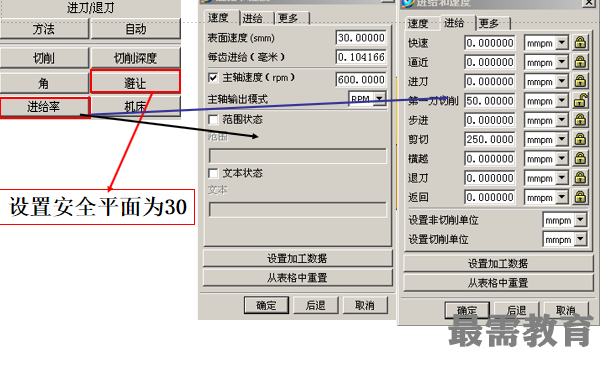Screen dimensions: 600x370
Task: Open unit dropdown for 横越 row
Action: [x=562, y=159]
